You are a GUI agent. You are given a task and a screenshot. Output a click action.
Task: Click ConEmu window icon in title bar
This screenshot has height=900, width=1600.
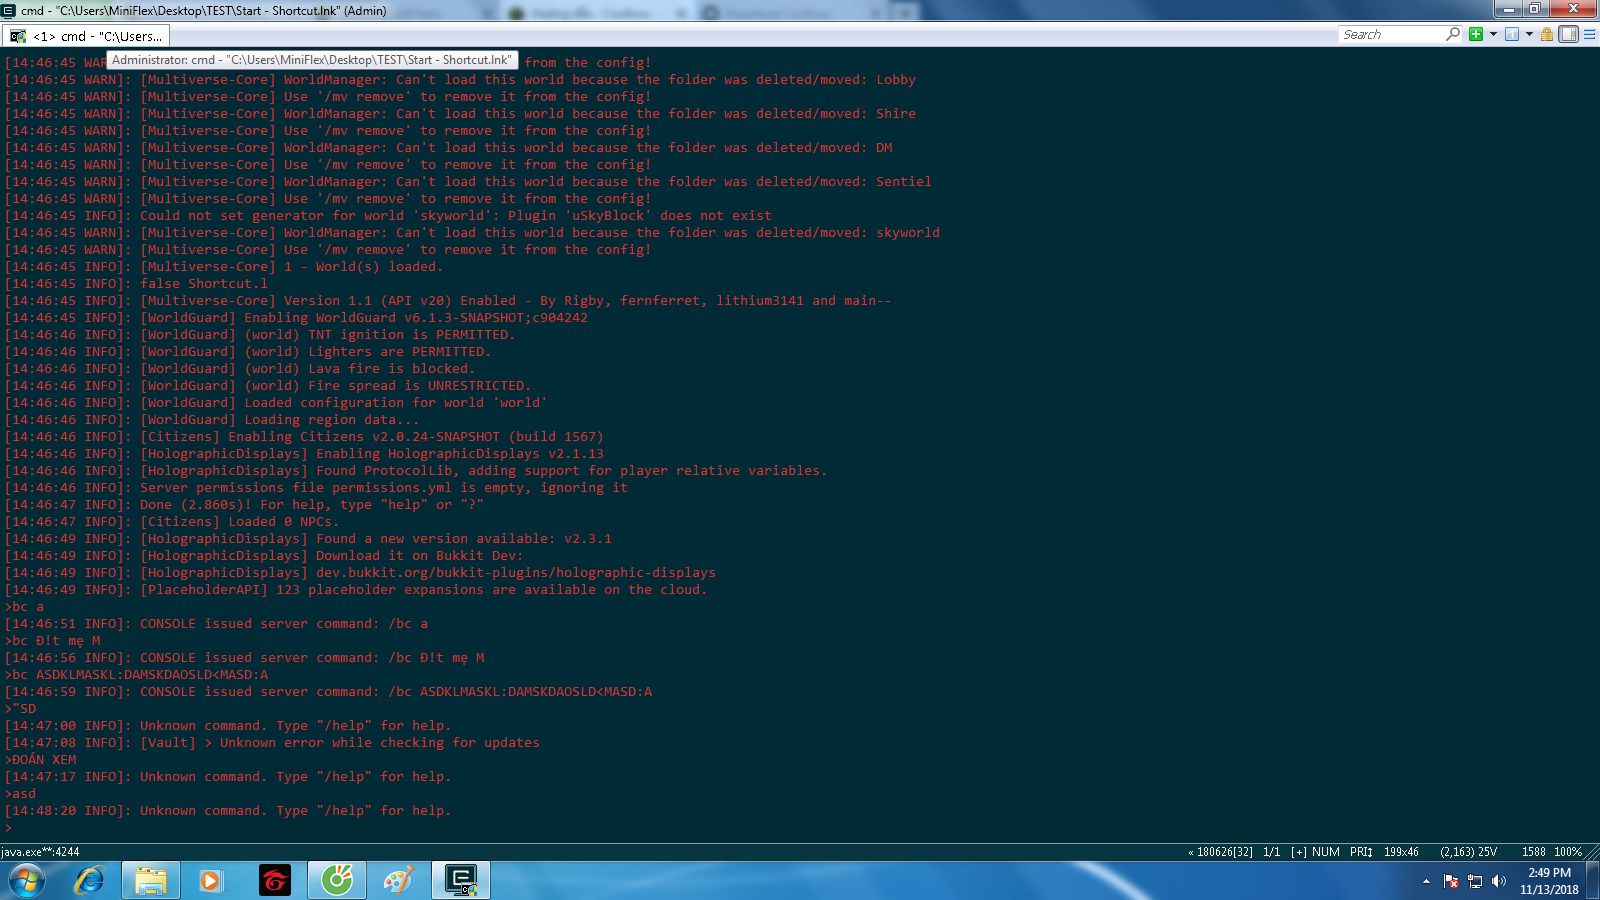click(x=9, y=10)
